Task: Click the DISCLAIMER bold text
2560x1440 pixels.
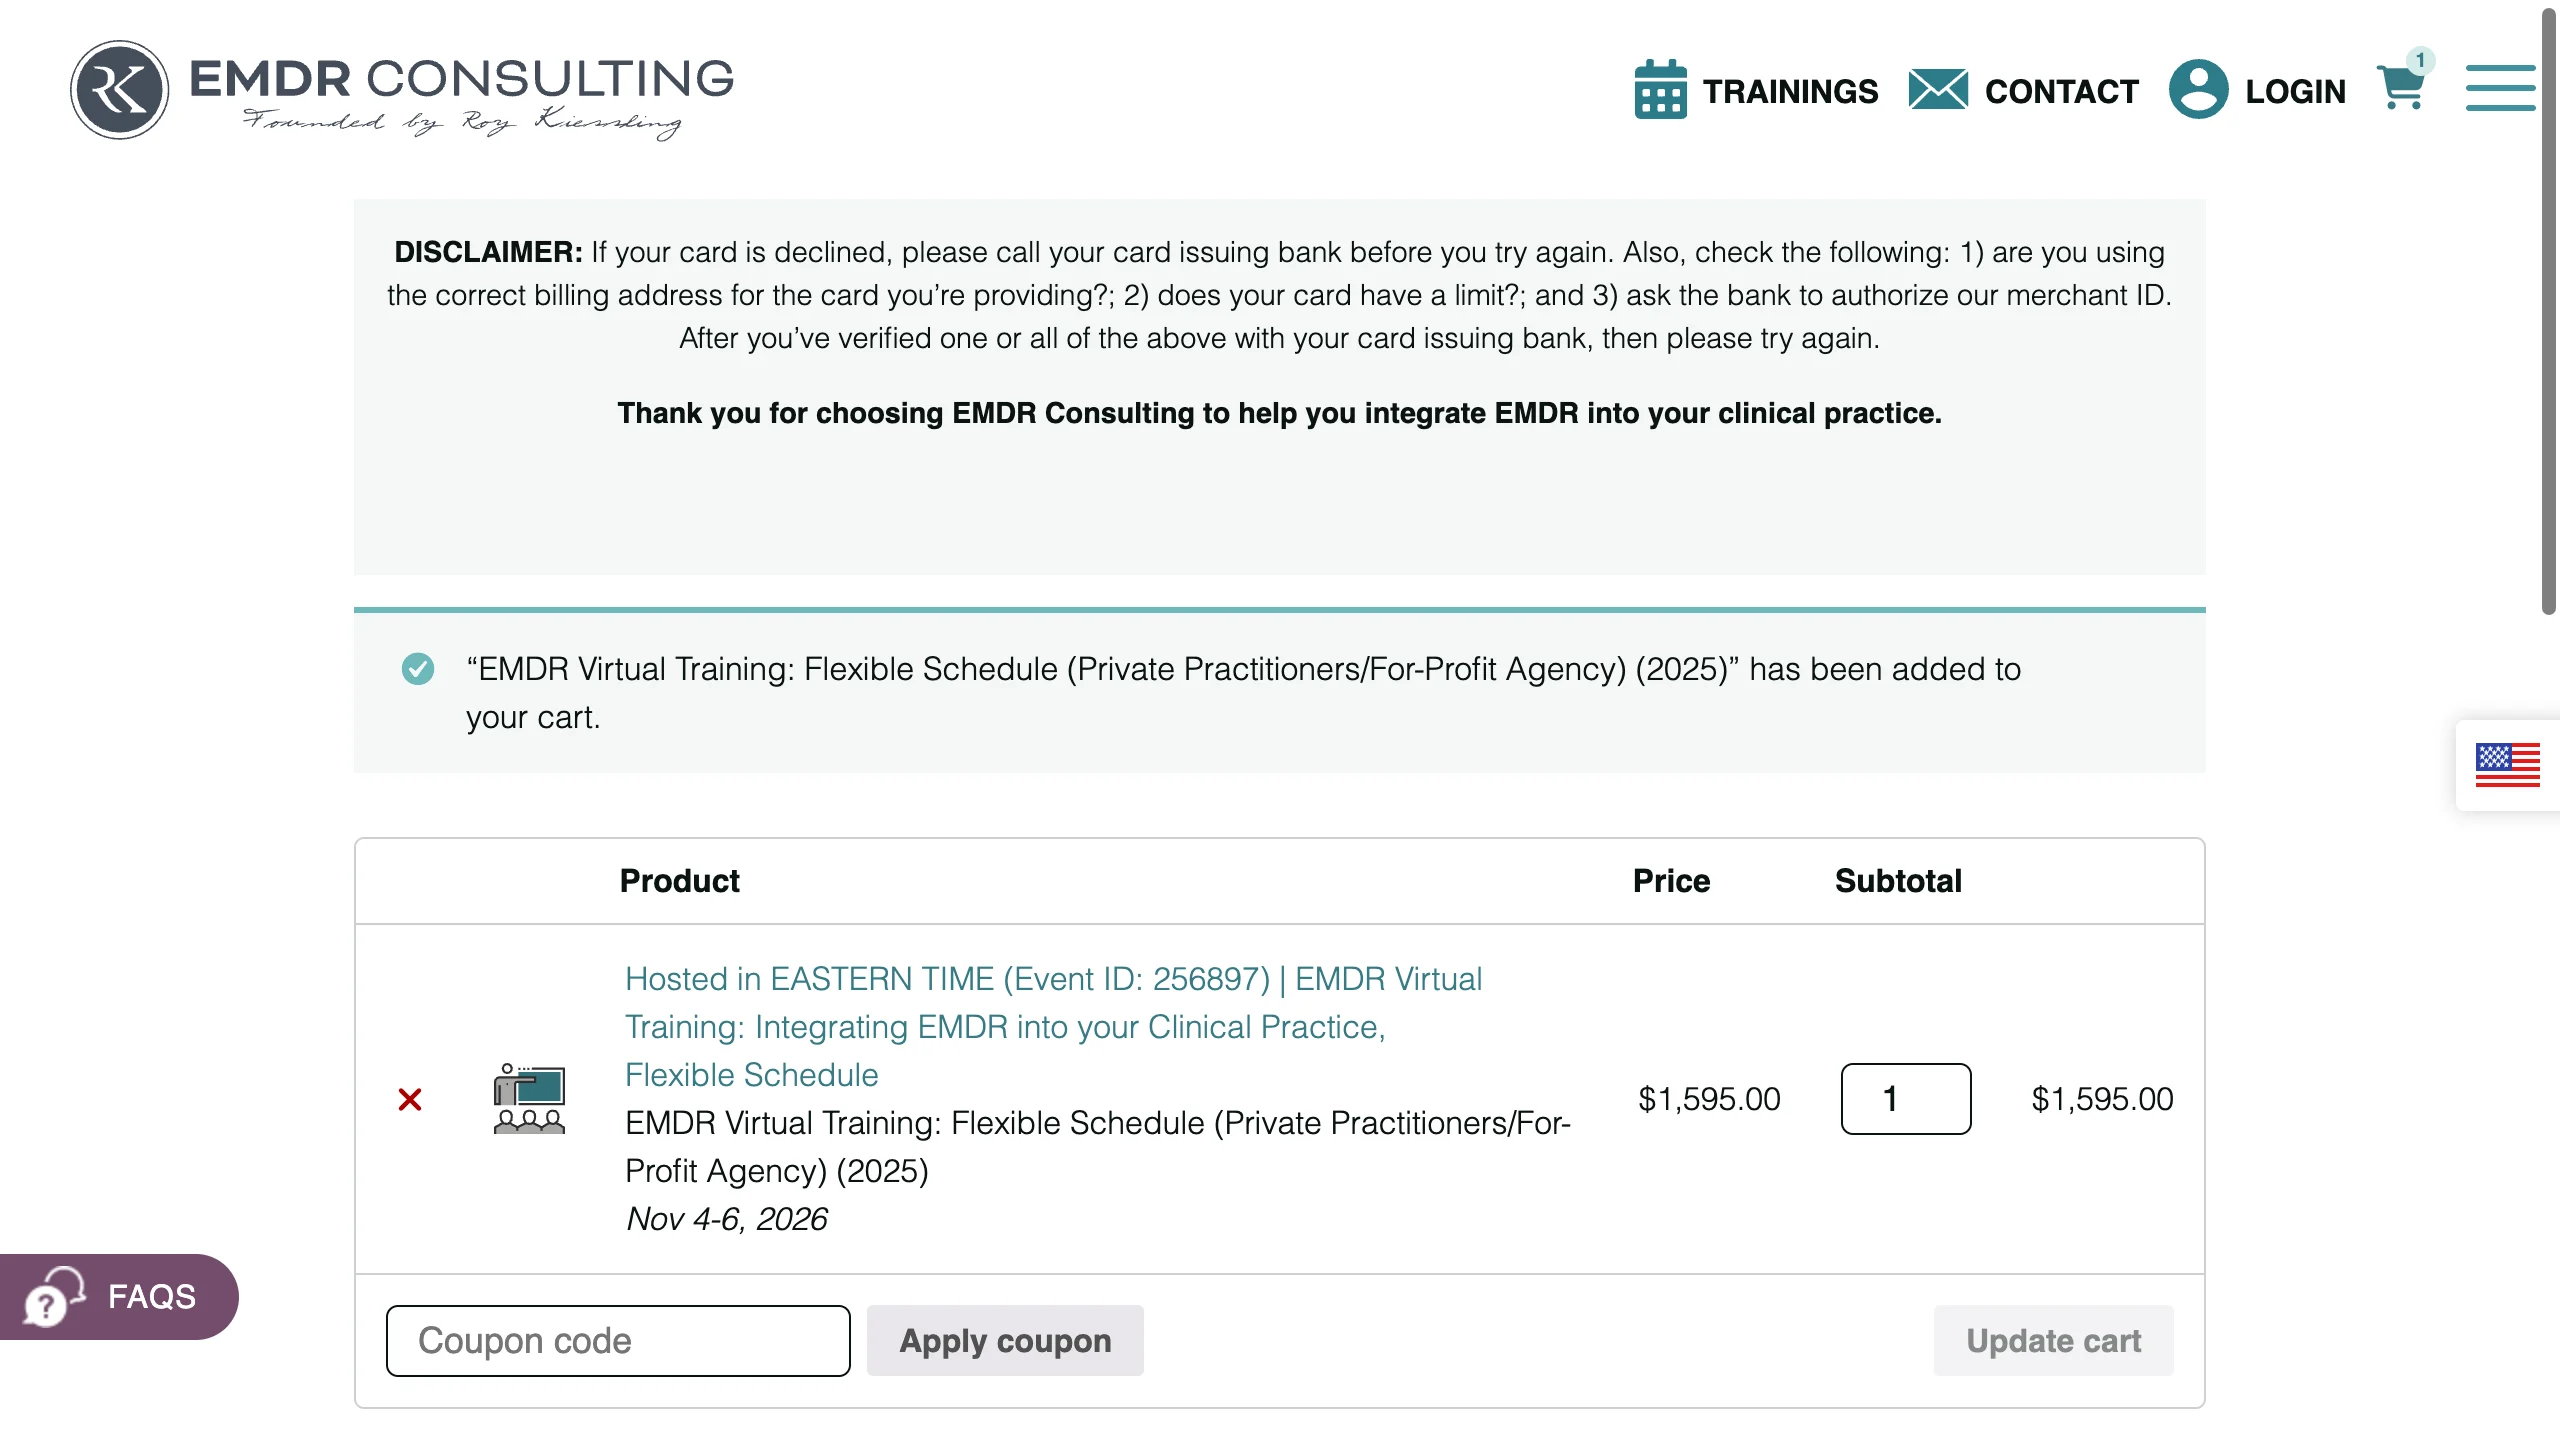Action: 488,252
